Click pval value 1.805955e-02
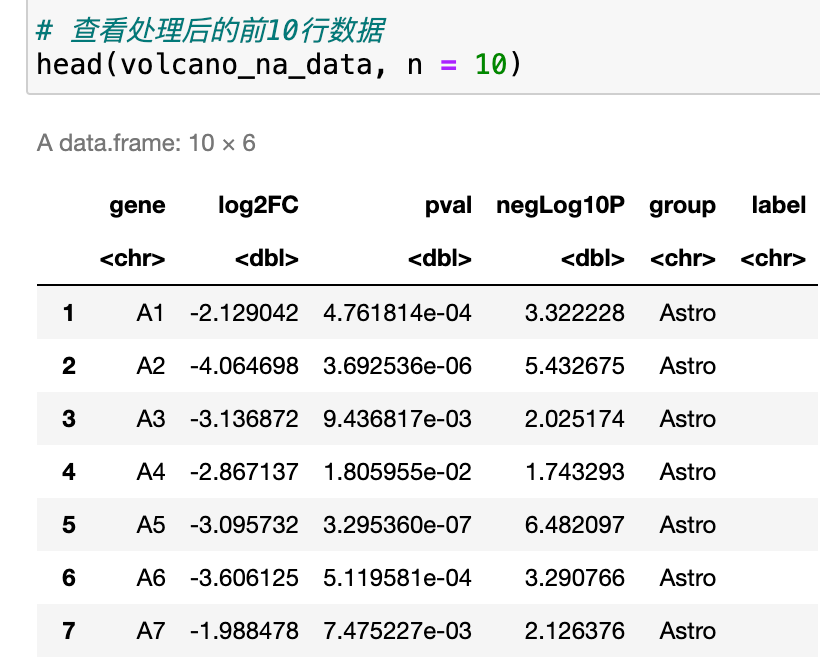 click(x=397, y=472)
